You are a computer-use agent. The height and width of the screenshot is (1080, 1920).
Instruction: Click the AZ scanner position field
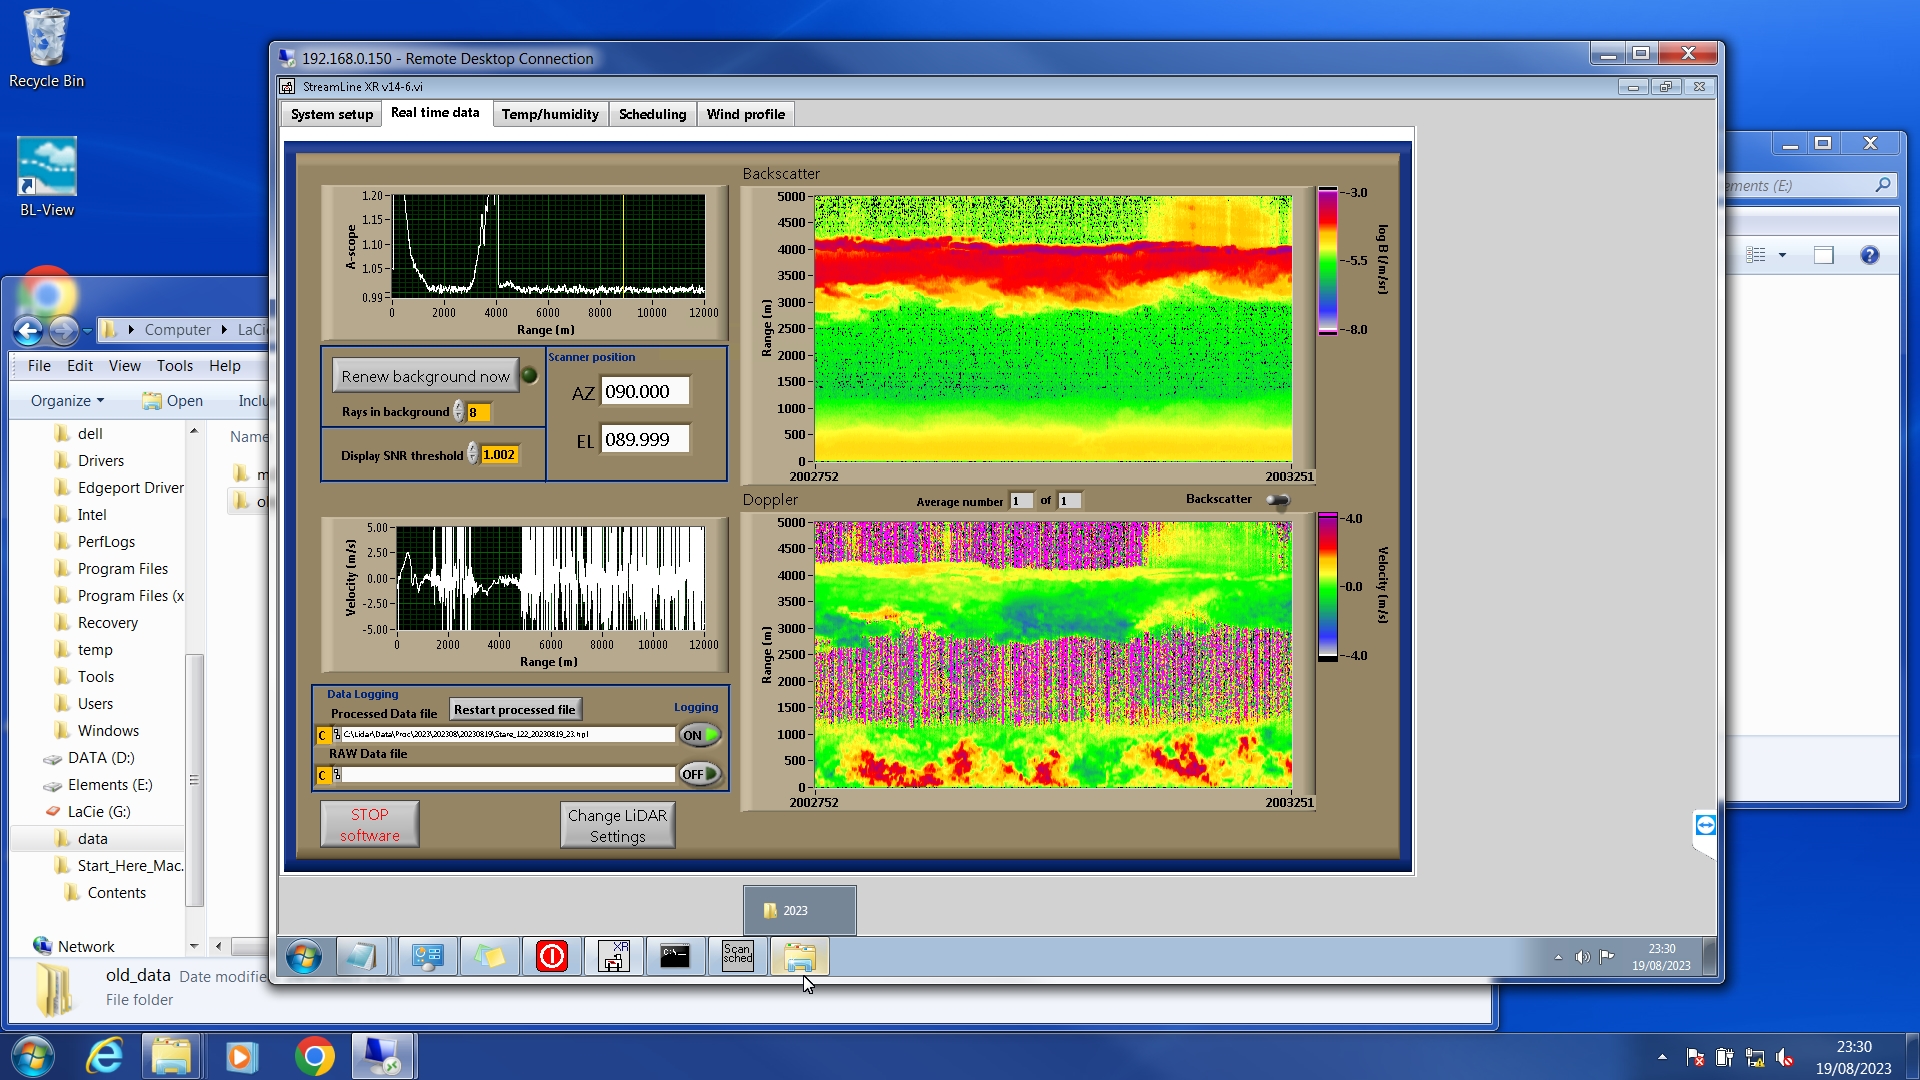(645, 392)
